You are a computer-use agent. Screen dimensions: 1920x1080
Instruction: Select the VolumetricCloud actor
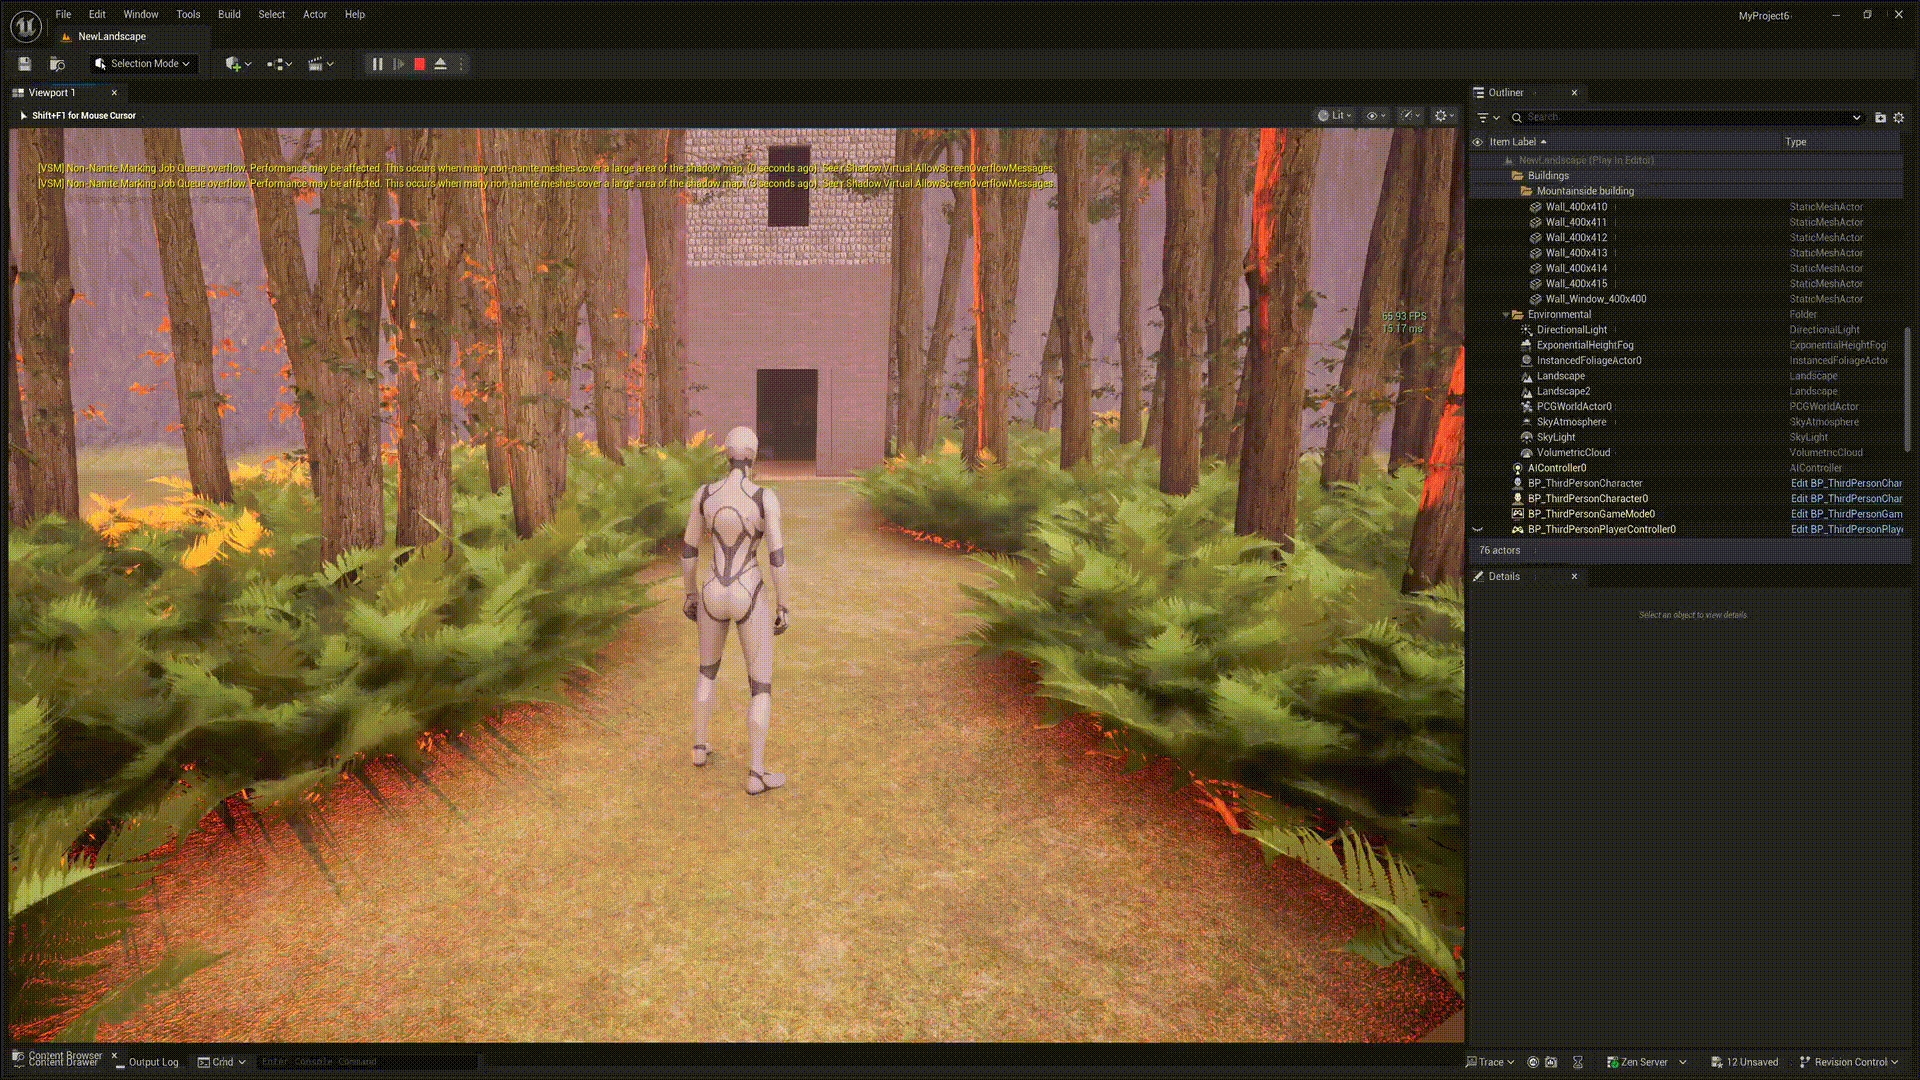[1573, 453]
